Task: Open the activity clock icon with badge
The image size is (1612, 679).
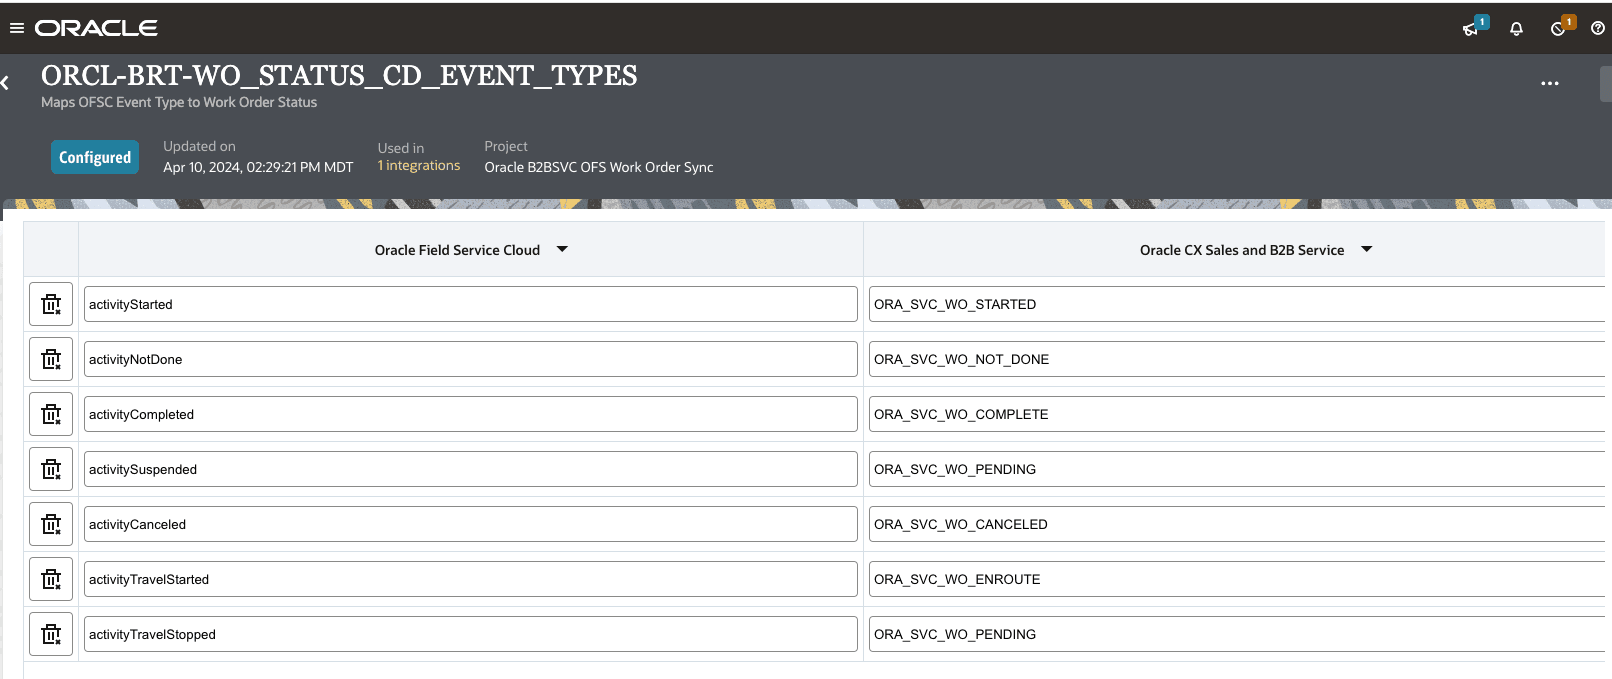Action: tap(1558, 29)
